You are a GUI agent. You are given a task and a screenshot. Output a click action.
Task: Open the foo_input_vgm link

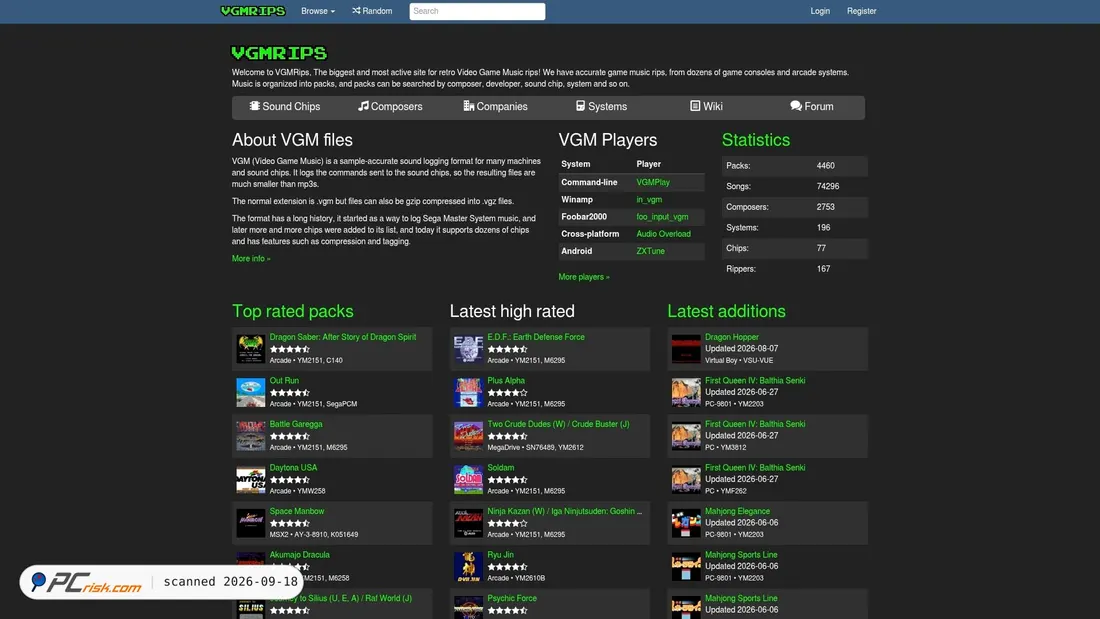(662, 217)
